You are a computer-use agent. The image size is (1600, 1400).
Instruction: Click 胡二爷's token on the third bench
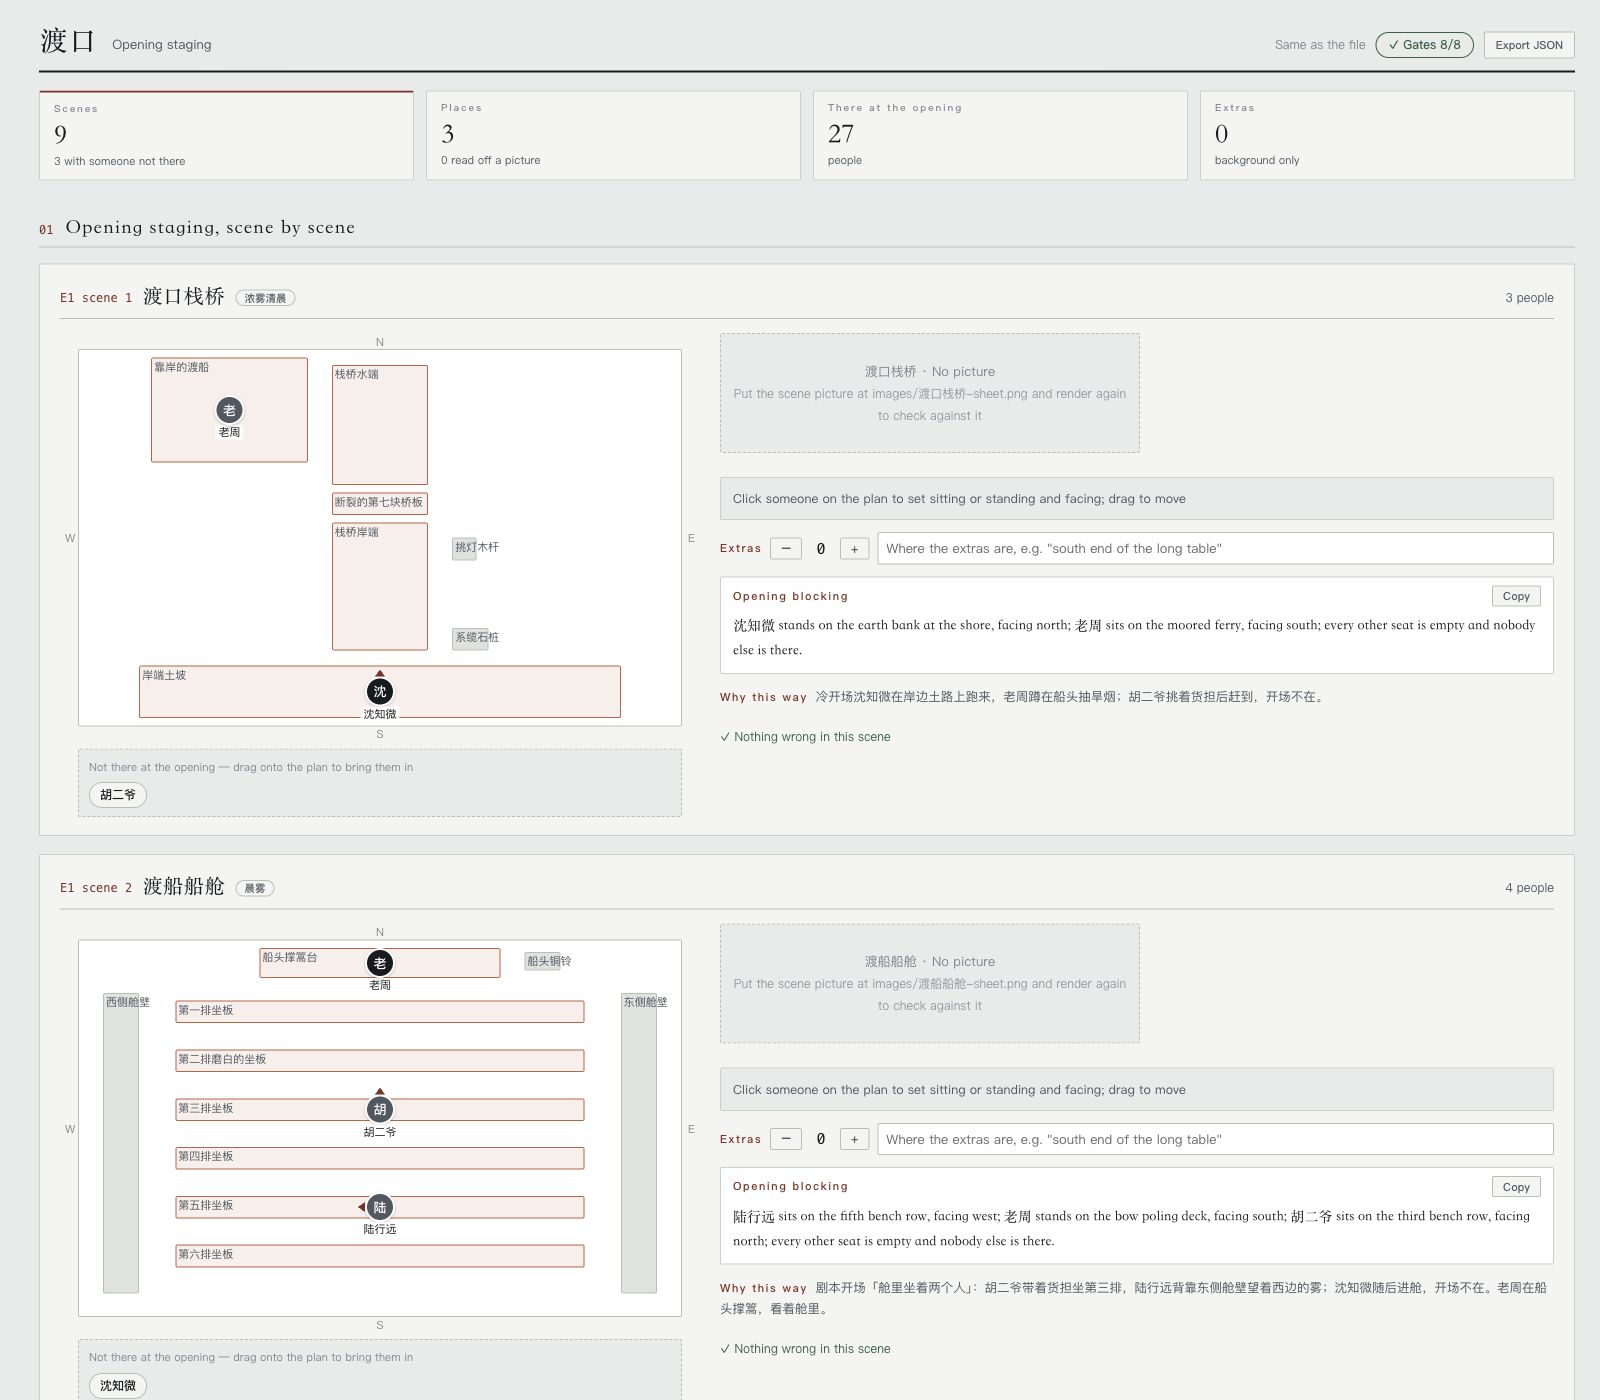(380, 1109)
